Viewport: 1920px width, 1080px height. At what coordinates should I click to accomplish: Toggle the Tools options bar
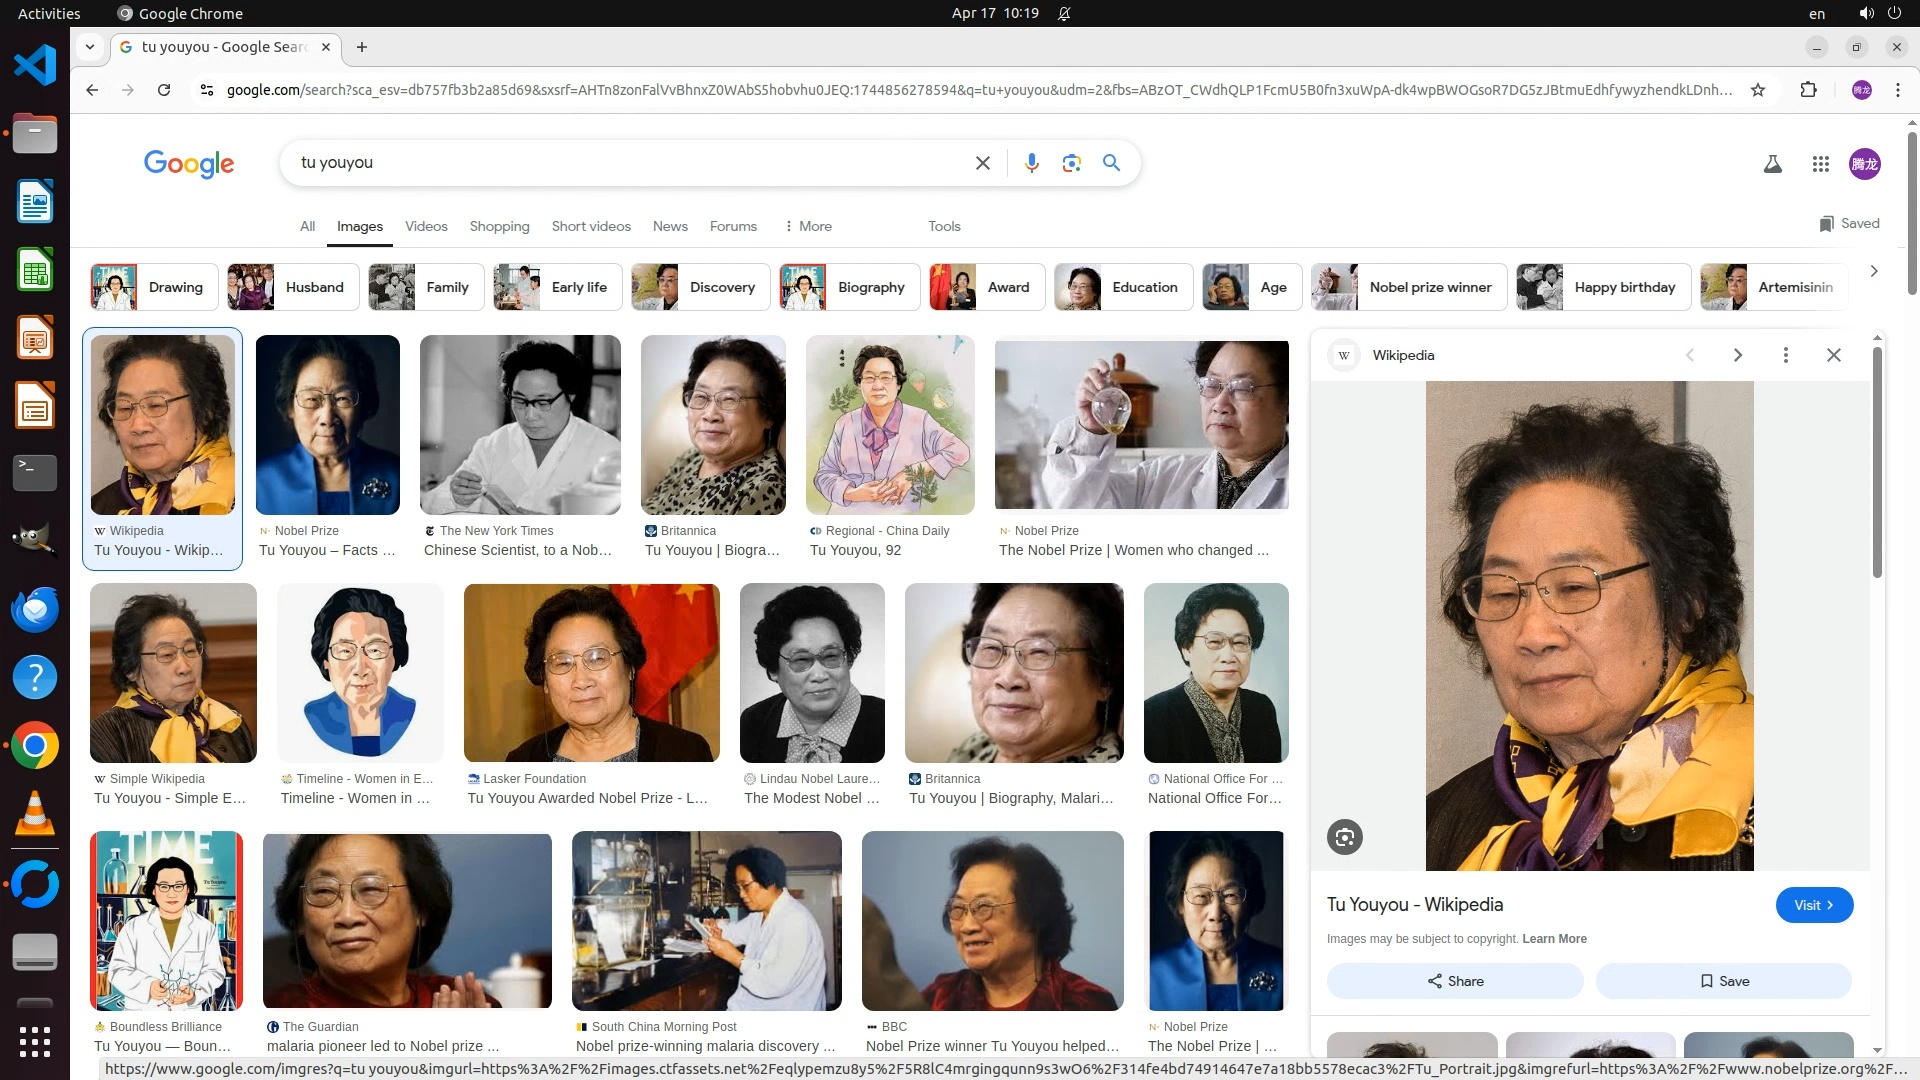pos(943,226)
